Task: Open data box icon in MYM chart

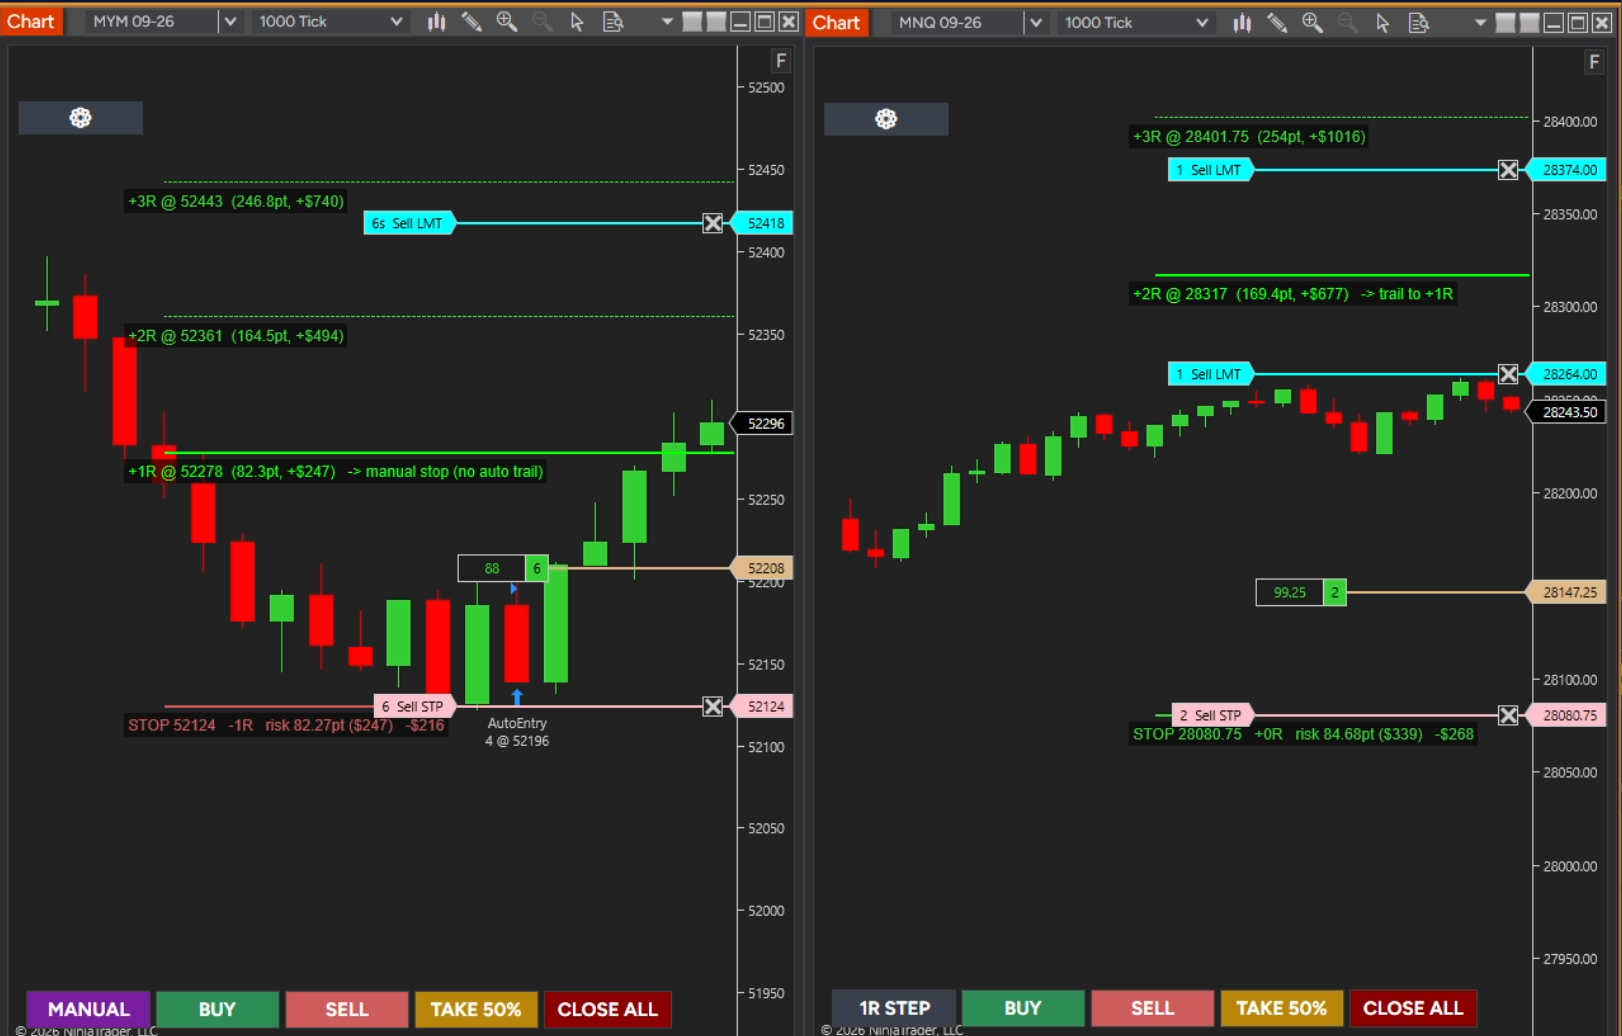Action: pyautogui.click(x=613, y=21)
